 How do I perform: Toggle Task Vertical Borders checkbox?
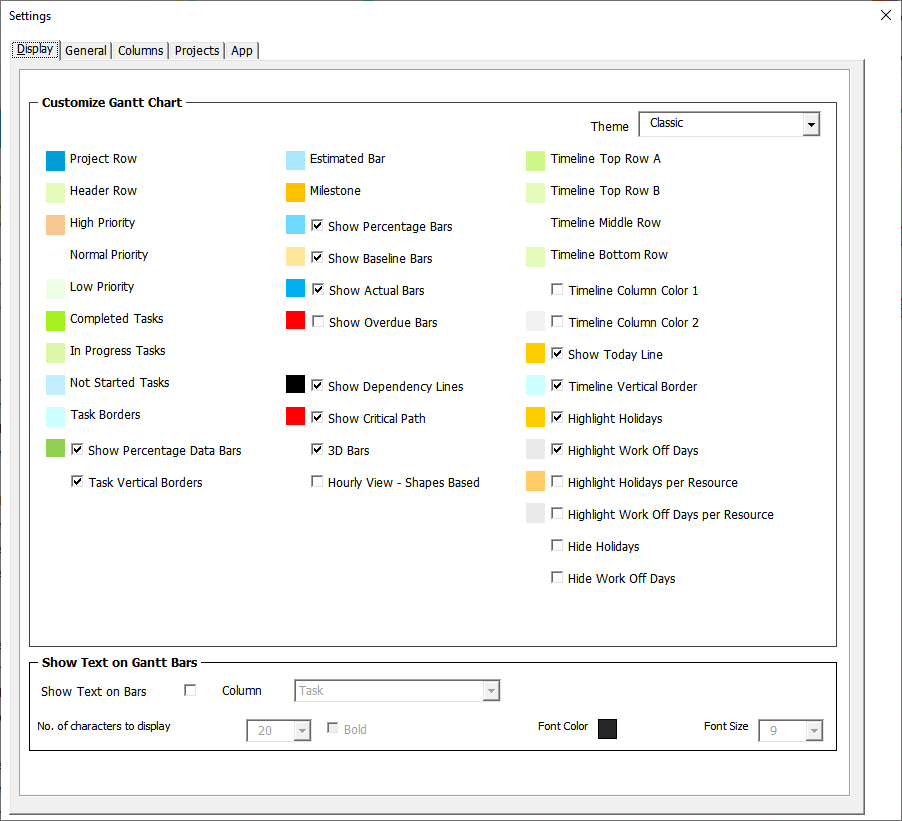[x=77, y=481]
